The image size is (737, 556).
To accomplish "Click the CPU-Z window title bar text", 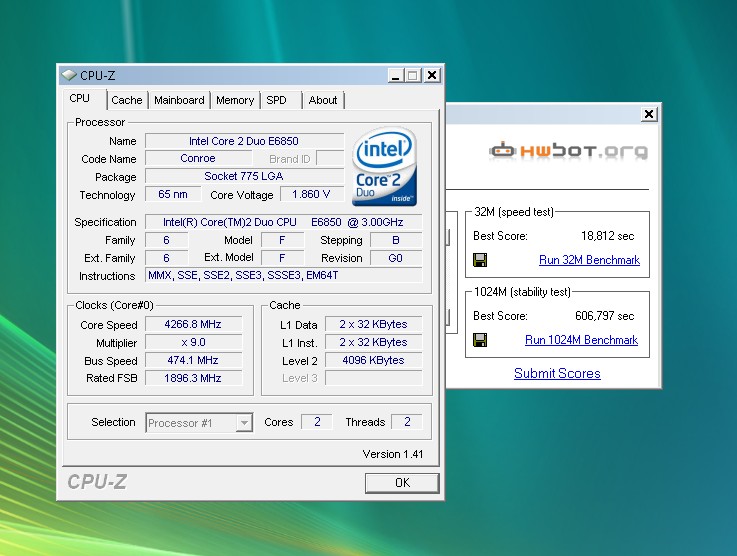I will [97, 75].
